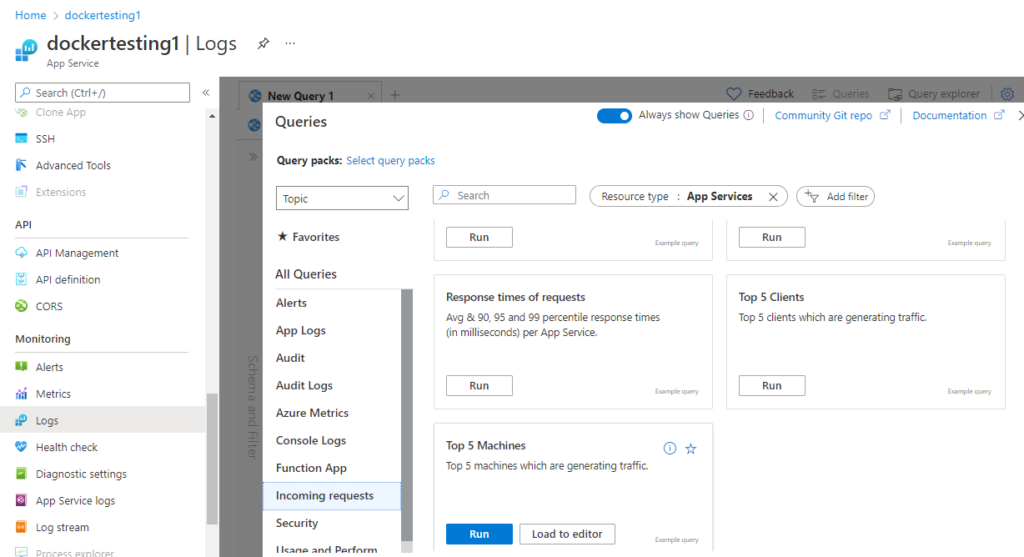Select the New Query 1 tab
Screen dimensions: 1024x557
[300, 96]
